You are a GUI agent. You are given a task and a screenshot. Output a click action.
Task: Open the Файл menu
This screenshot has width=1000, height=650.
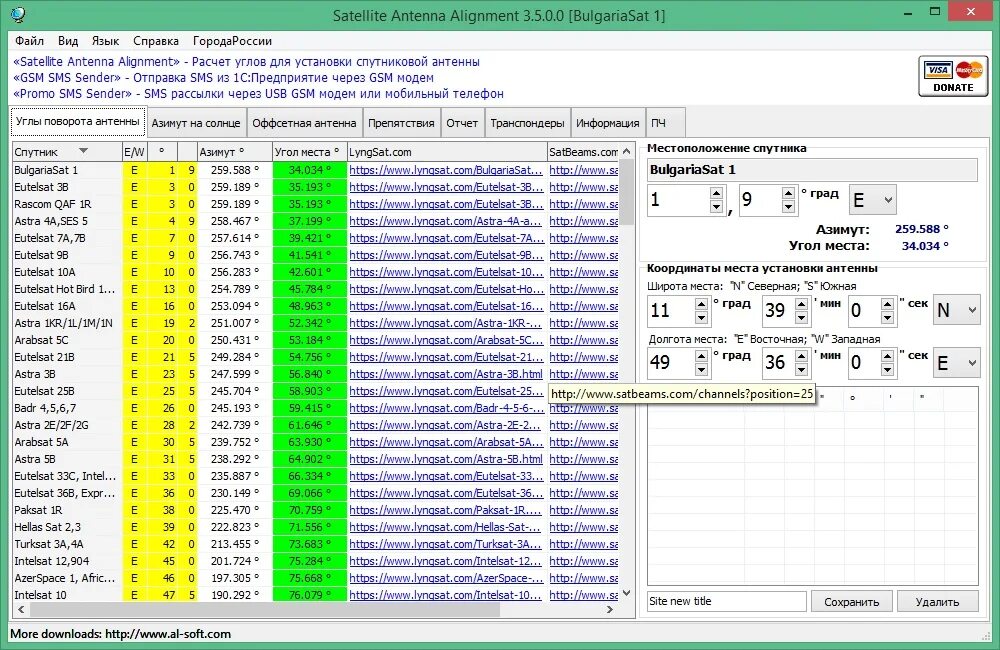(29, 41)
